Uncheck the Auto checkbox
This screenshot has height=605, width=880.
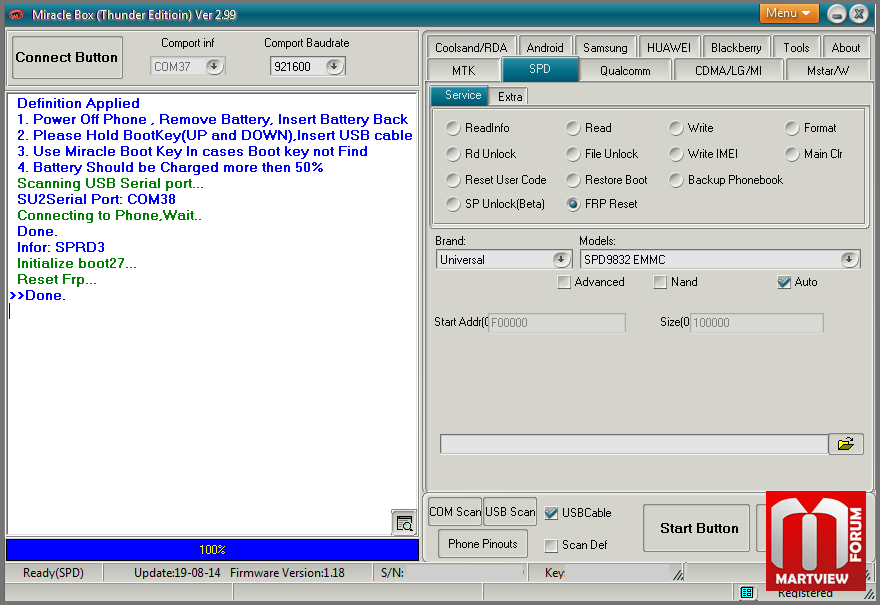(x=784, y=283)
